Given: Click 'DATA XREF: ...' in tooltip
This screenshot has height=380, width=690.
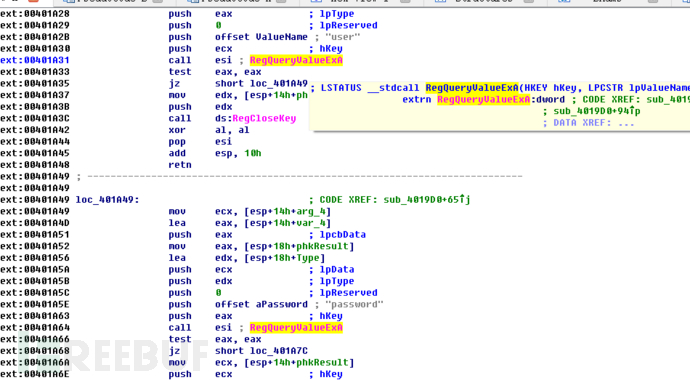Looking at the screenshot, I should point(594,123).
